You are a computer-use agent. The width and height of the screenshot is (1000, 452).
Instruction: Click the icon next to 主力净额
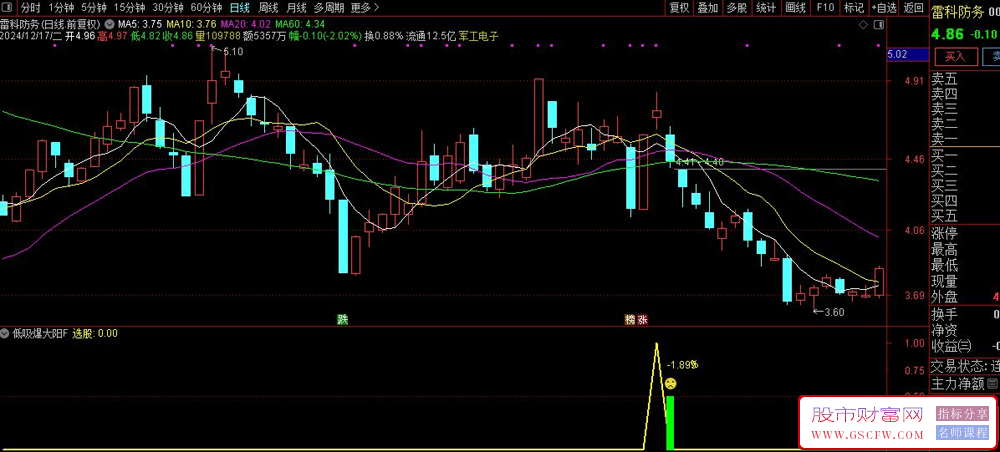[x=992, y=383]
